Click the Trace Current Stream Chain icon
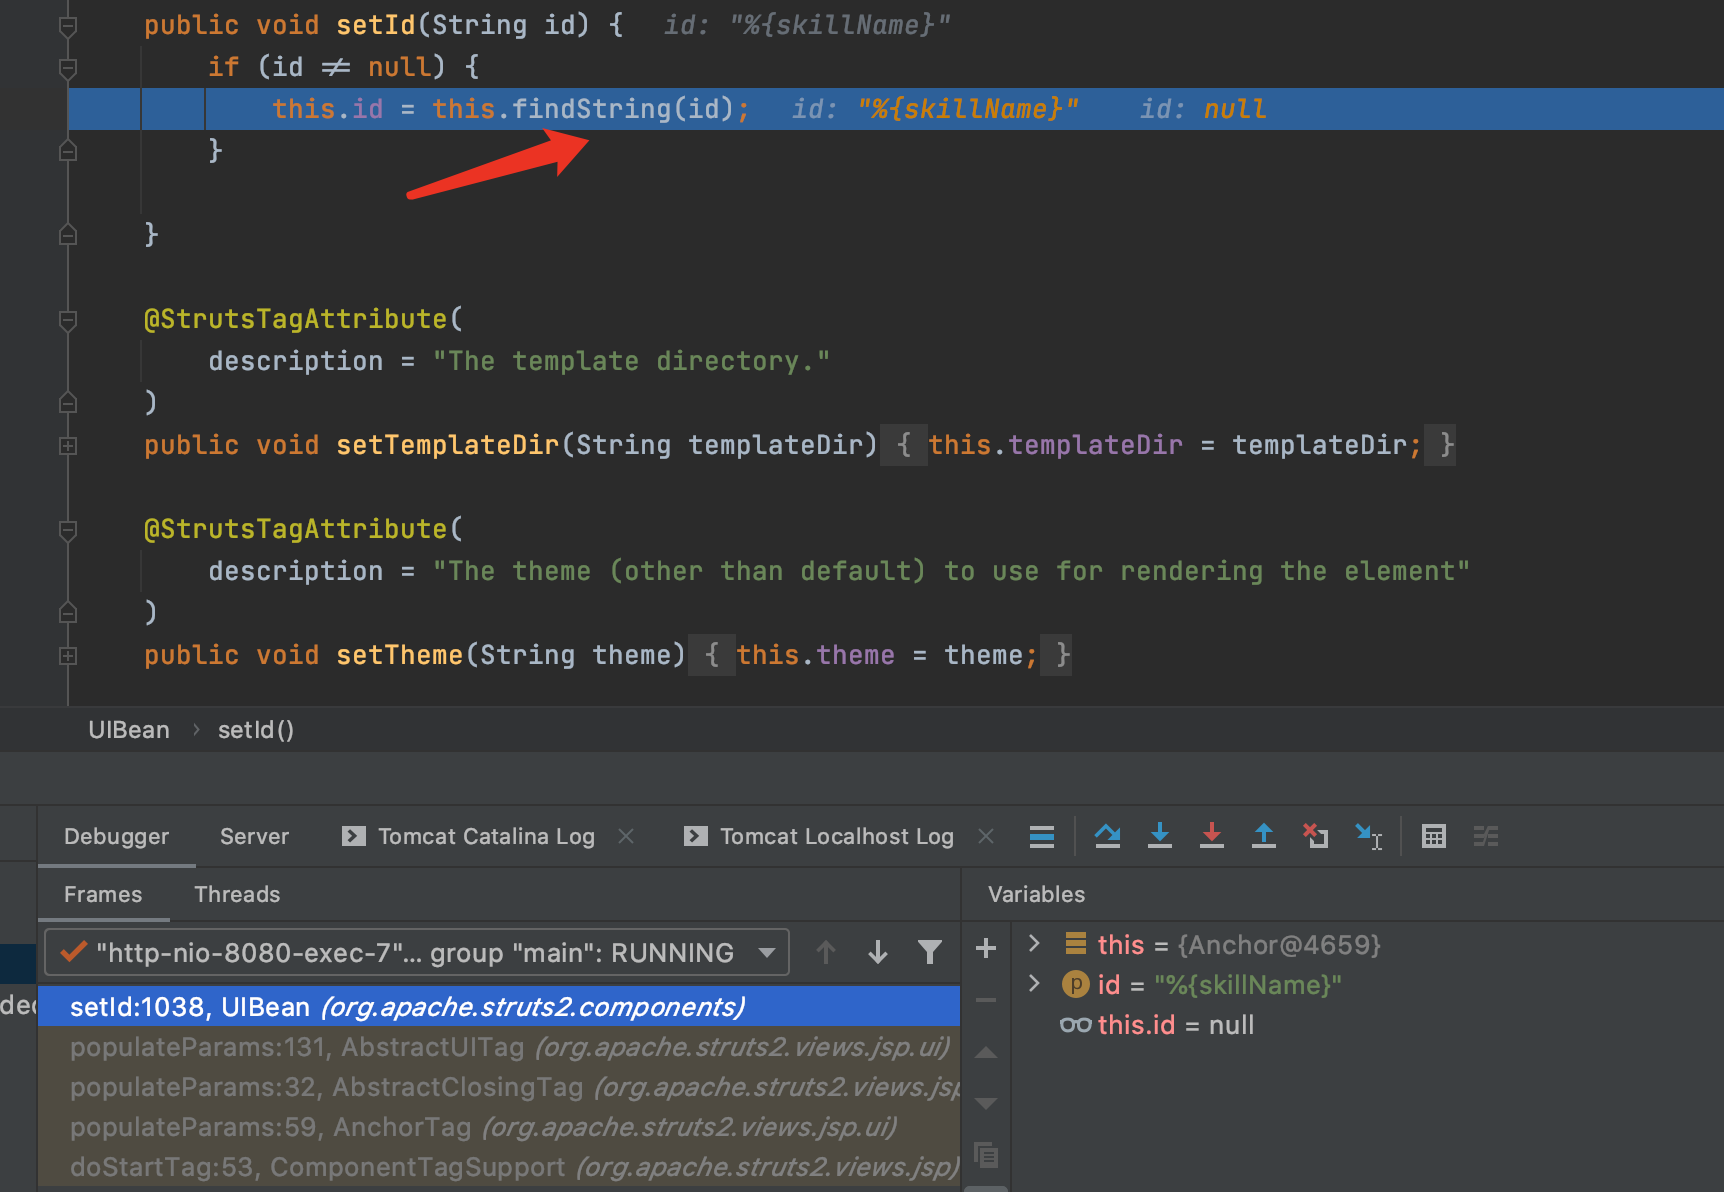The image size is (1724, 1192). (1486, 836)
